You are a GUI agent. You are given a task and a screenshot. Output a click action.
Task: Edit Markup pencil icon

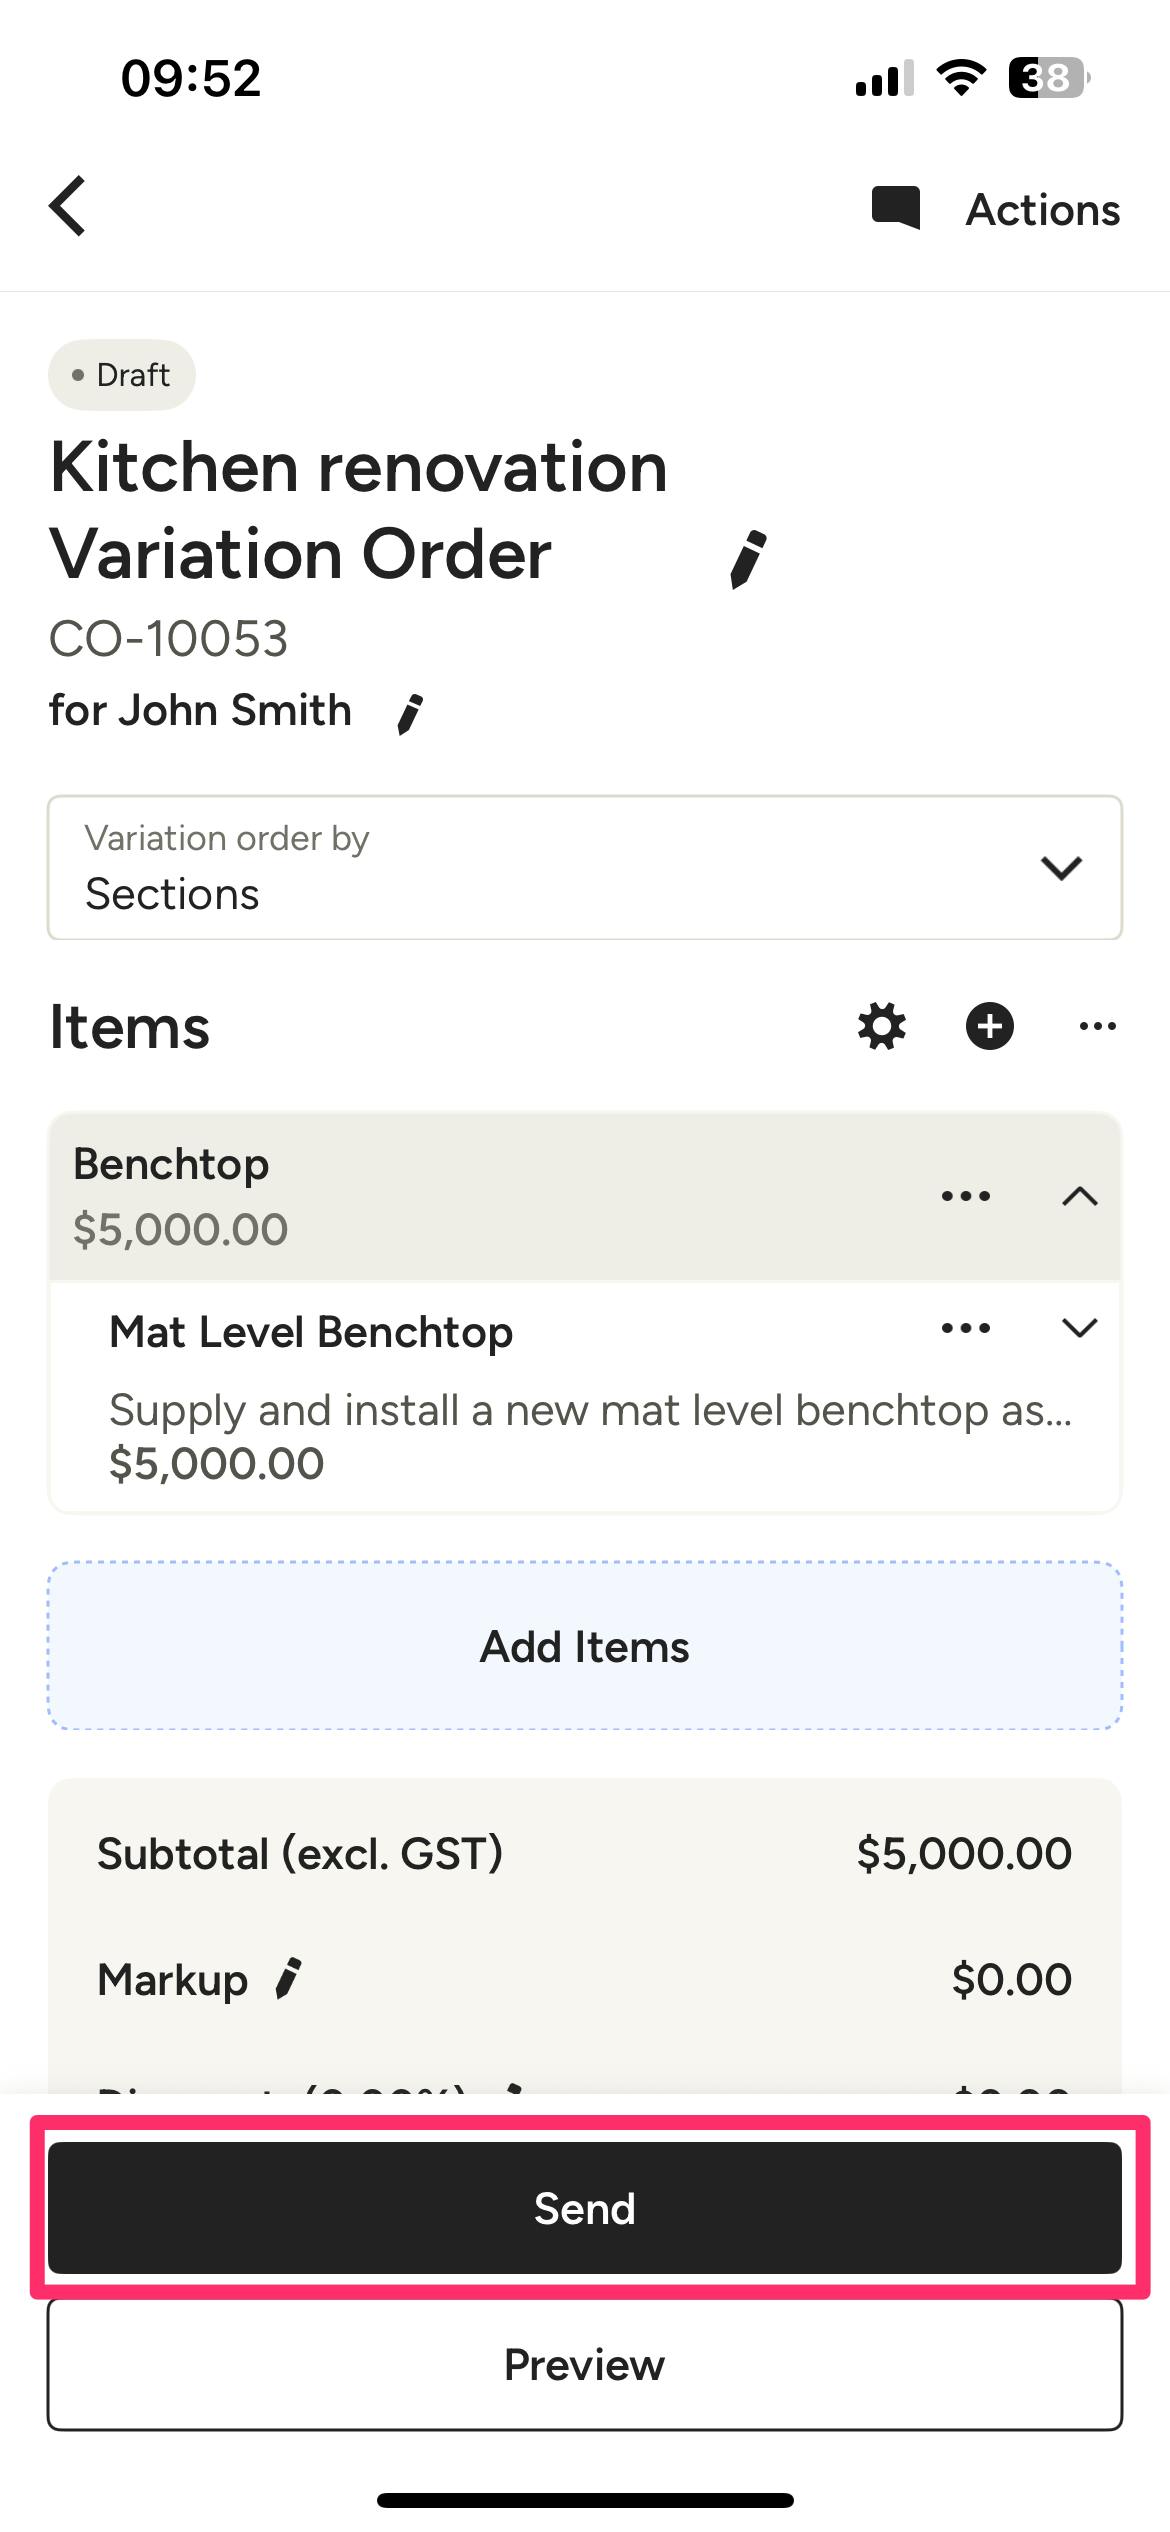(x=288, y=1978)
